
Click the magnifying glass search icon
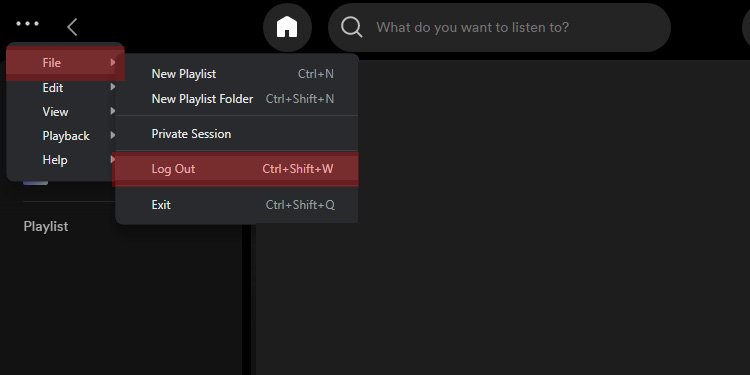point(352,27)
